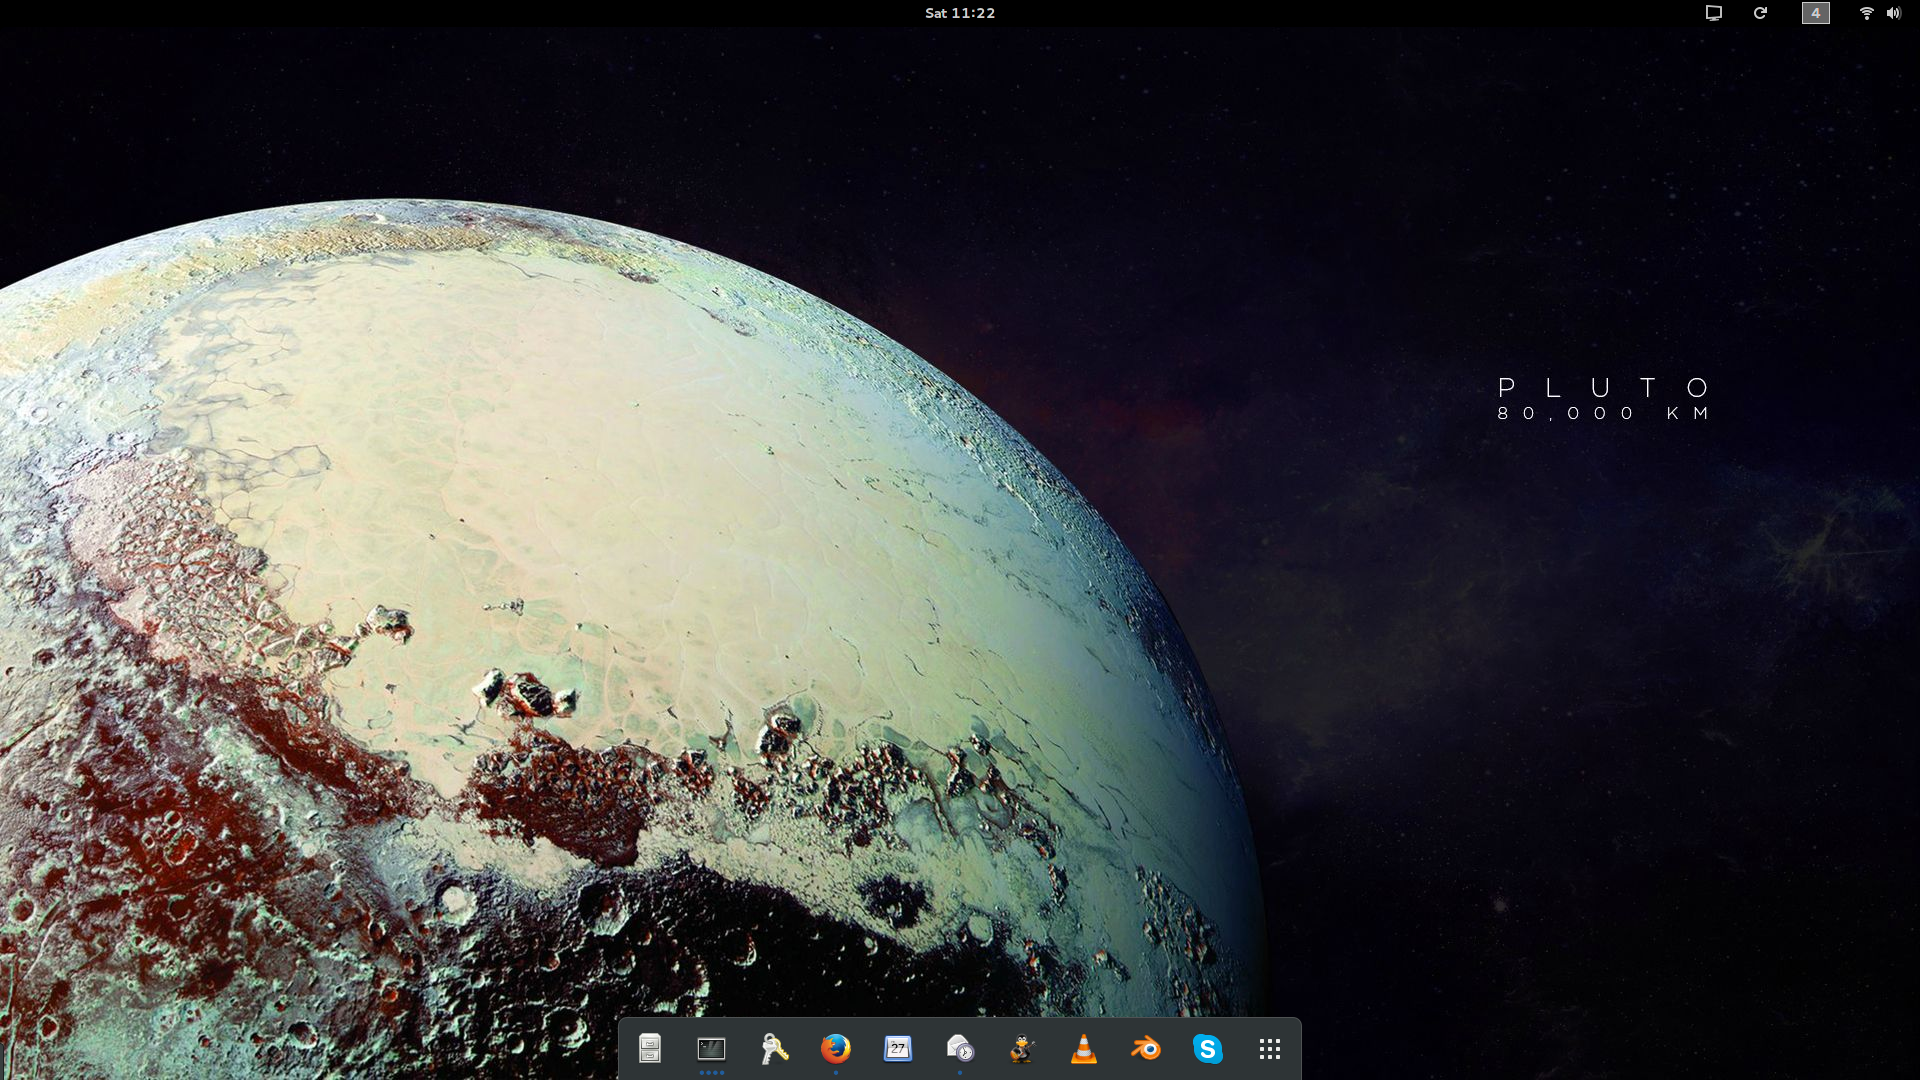Open the Calendar app showing 27
Screen dimensions: 1920x1080
[x=898, y=1048]
